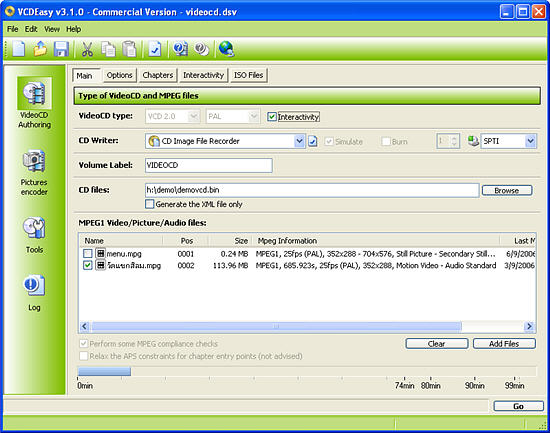Click the globe web icon
The width and height of the screenshot is (550, 433).
(226, 48)
